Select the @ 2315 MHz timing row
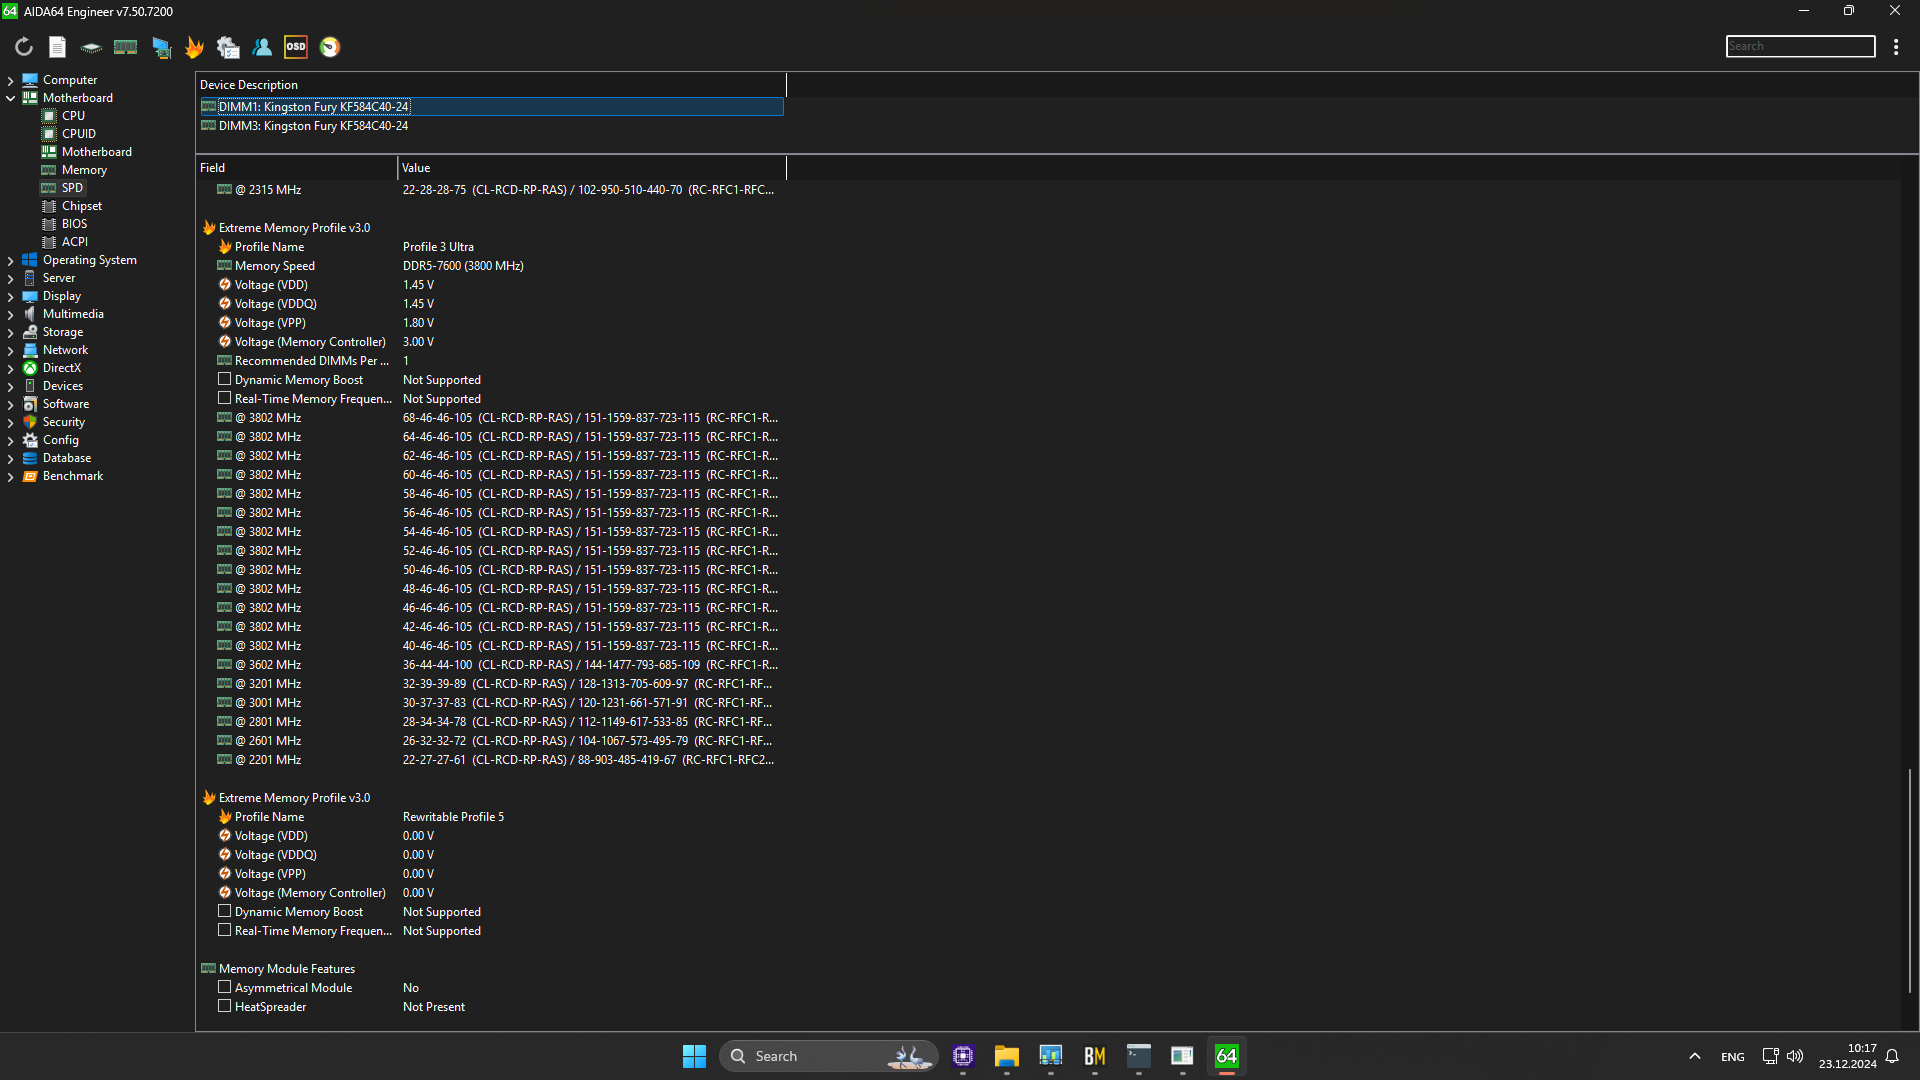 [490, 190]
